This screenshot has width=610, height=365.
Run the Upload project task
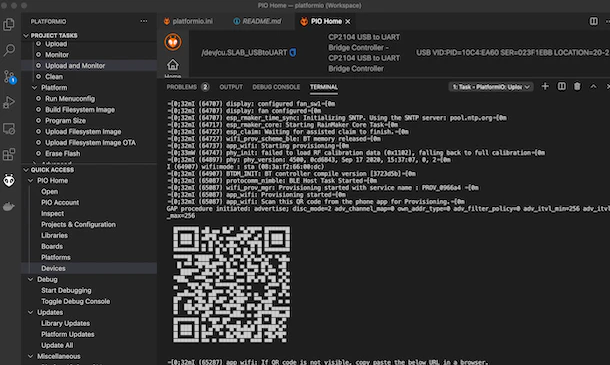pos(56,44)
